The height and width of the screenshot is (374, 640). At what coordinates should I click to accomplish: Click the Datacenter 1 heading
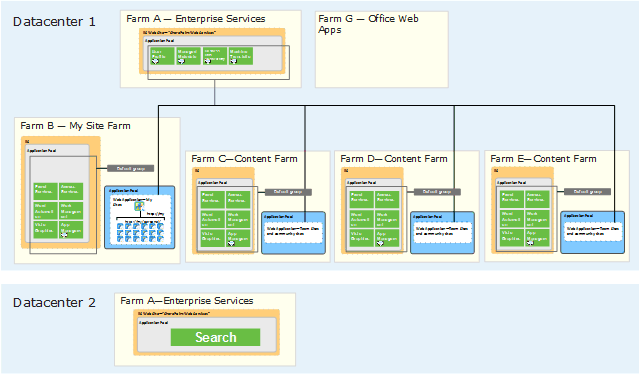[54, 22]
